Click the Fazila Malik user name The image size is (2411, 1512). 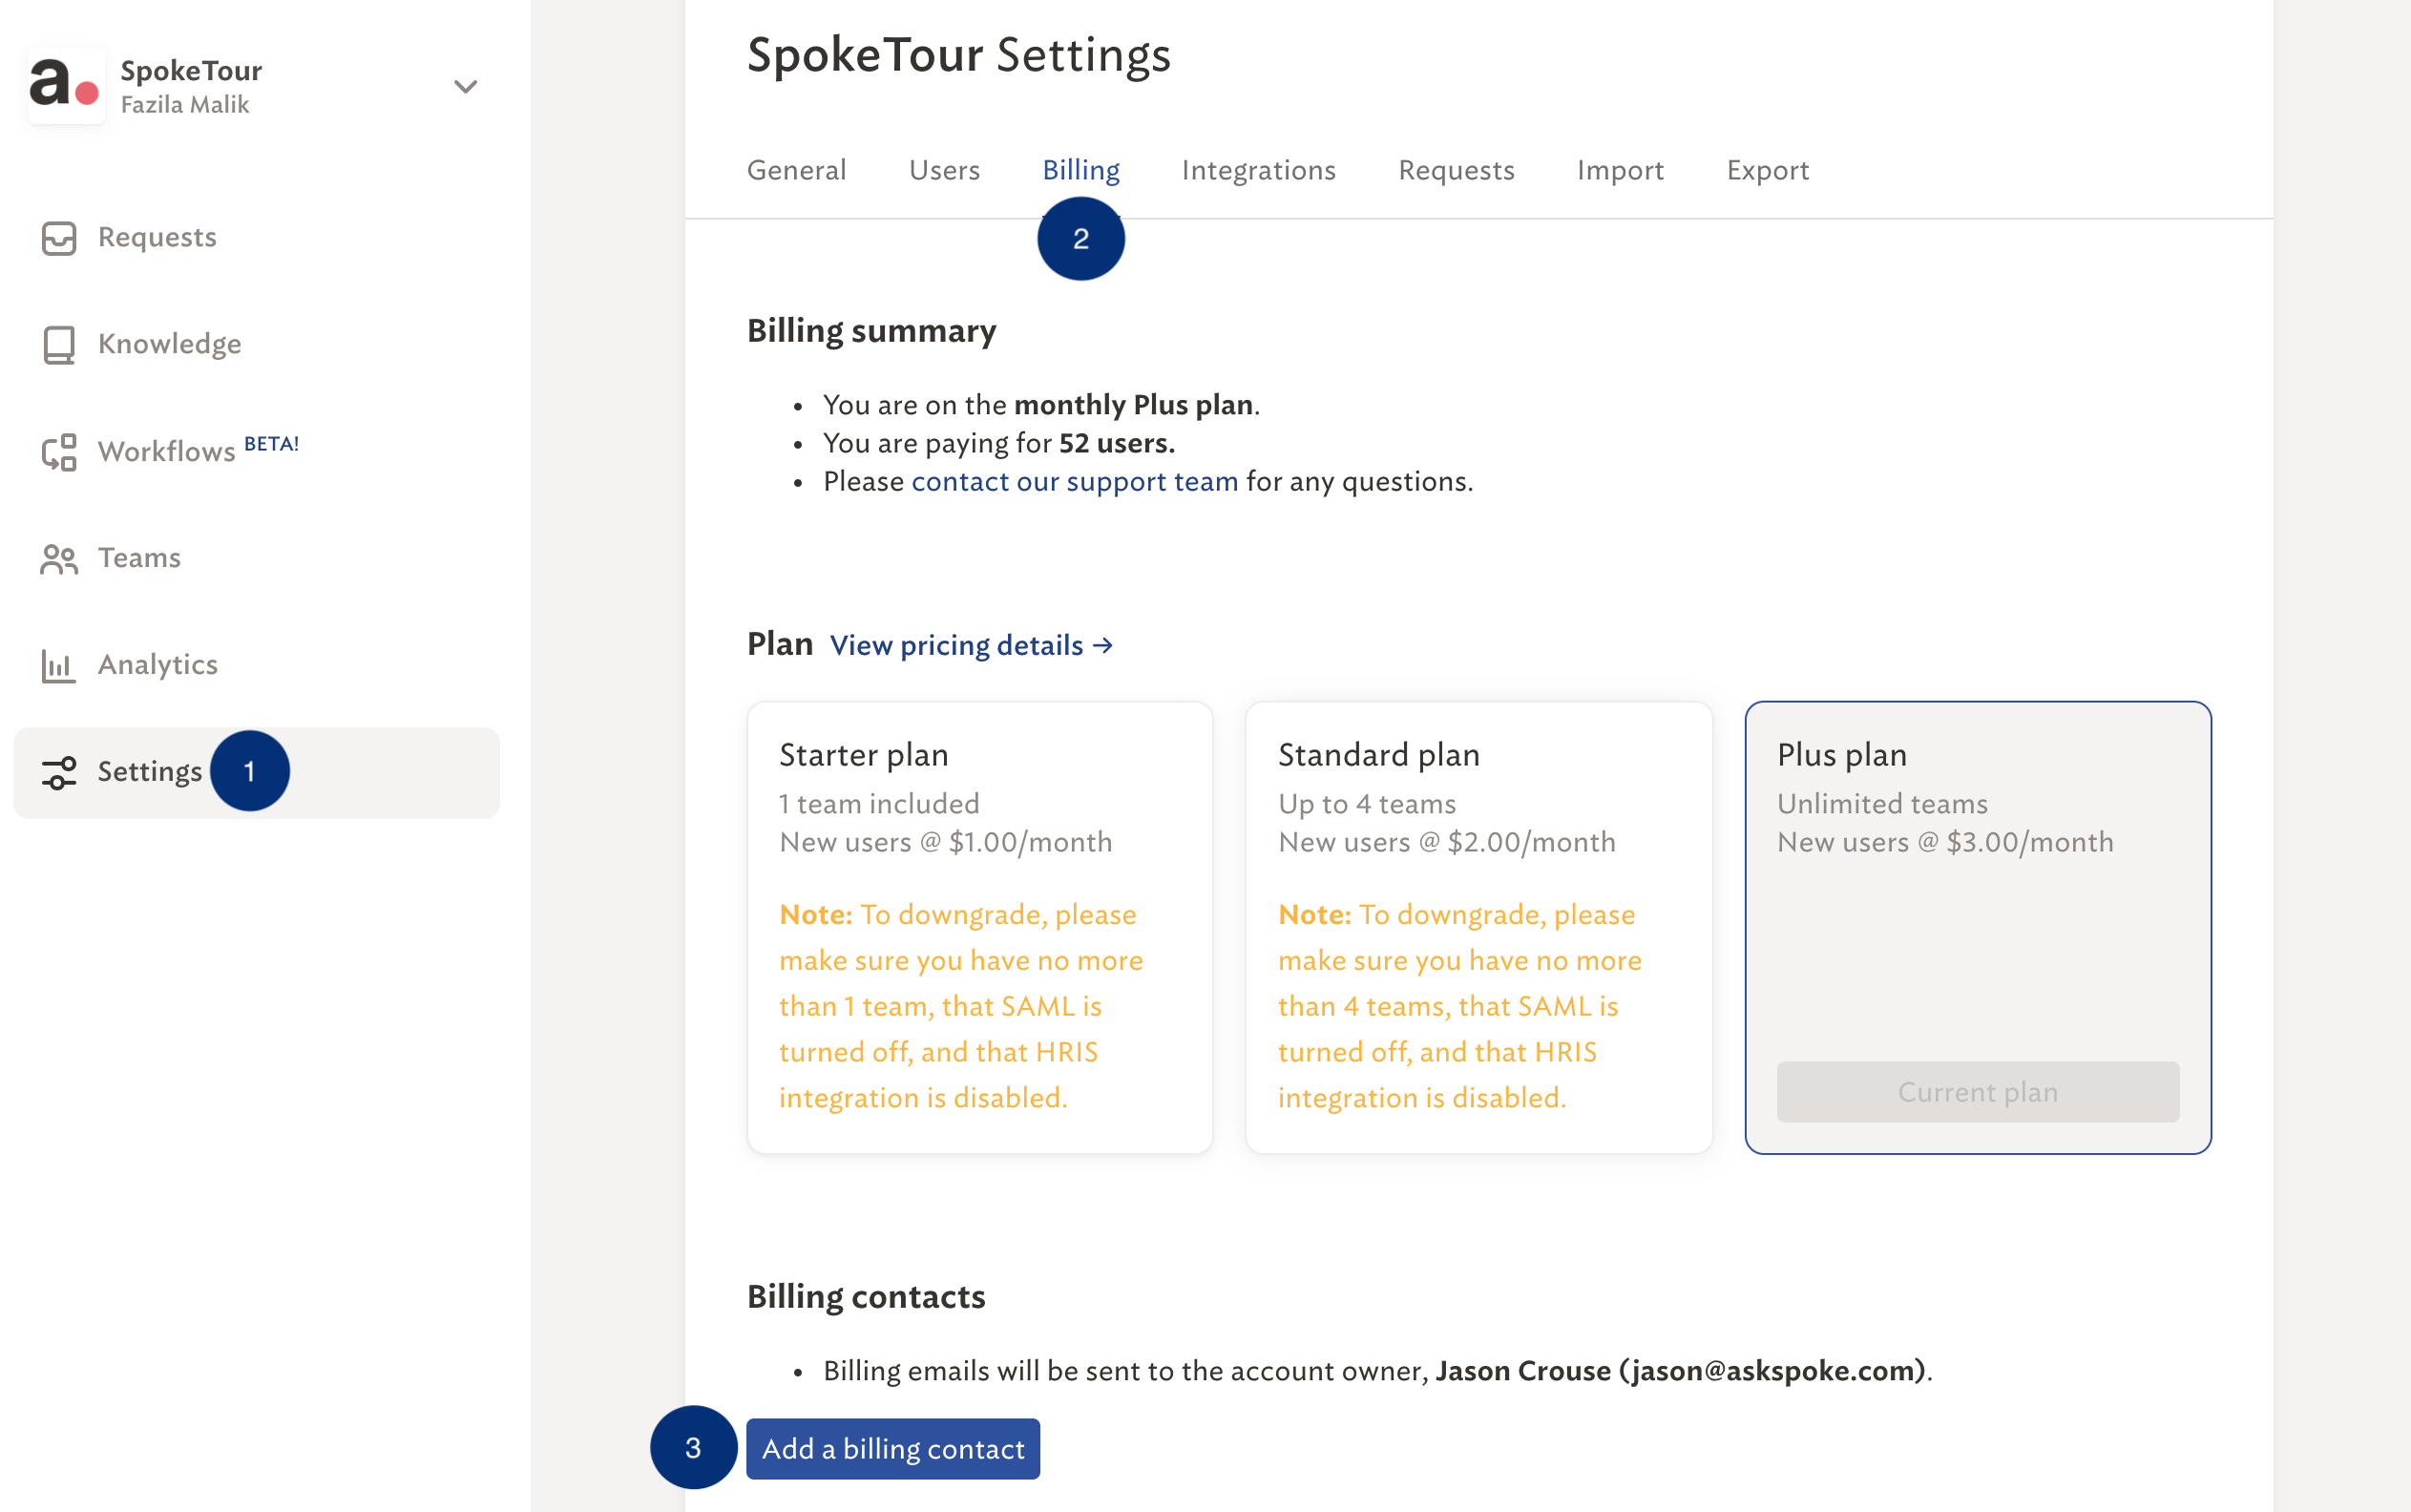pos(185,104)
